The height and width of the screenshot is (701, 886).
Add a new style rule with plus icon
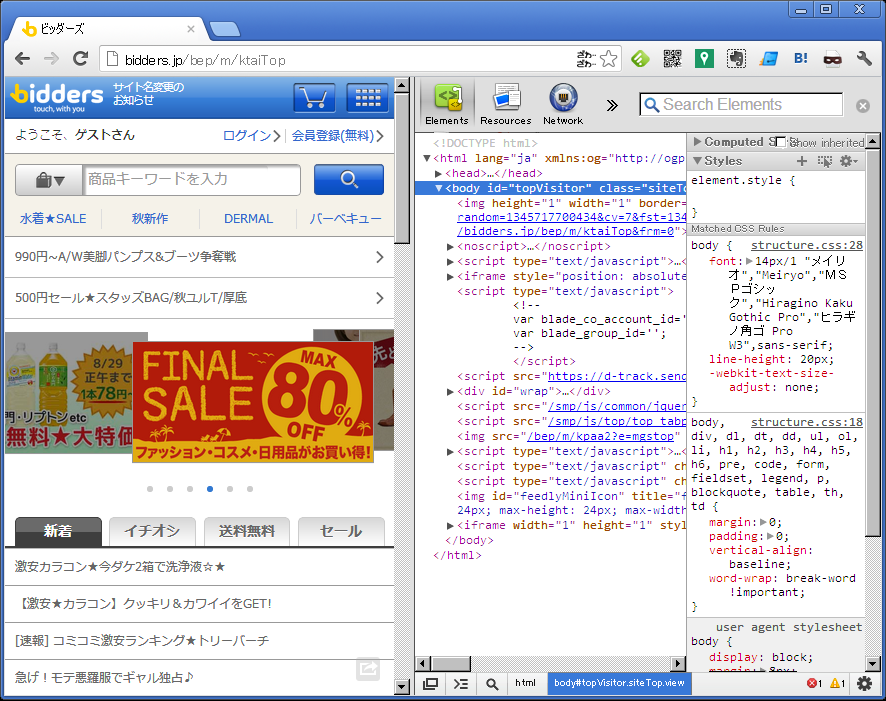click(x=801, y=161)
